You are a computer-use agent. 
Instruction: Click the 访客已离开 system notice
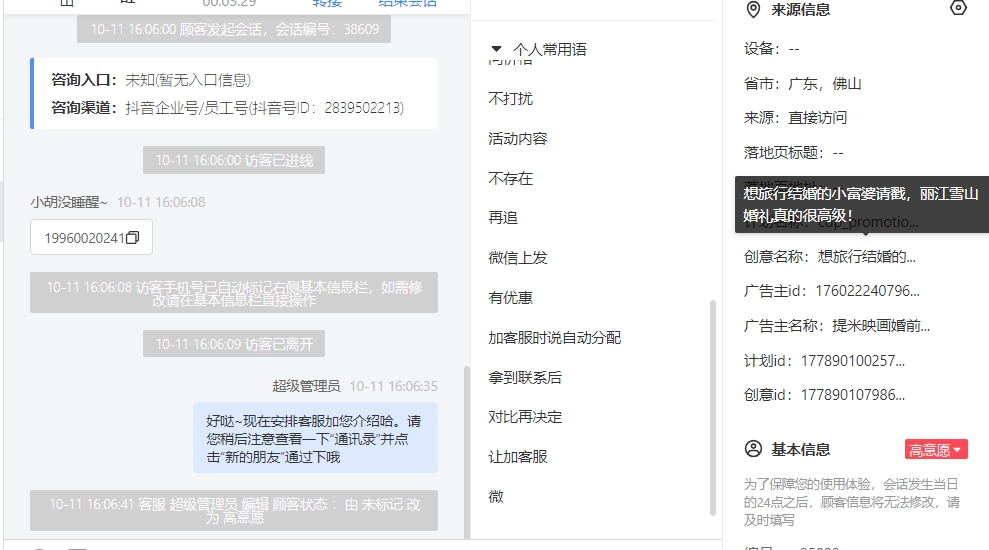click(x=234, y=344)
